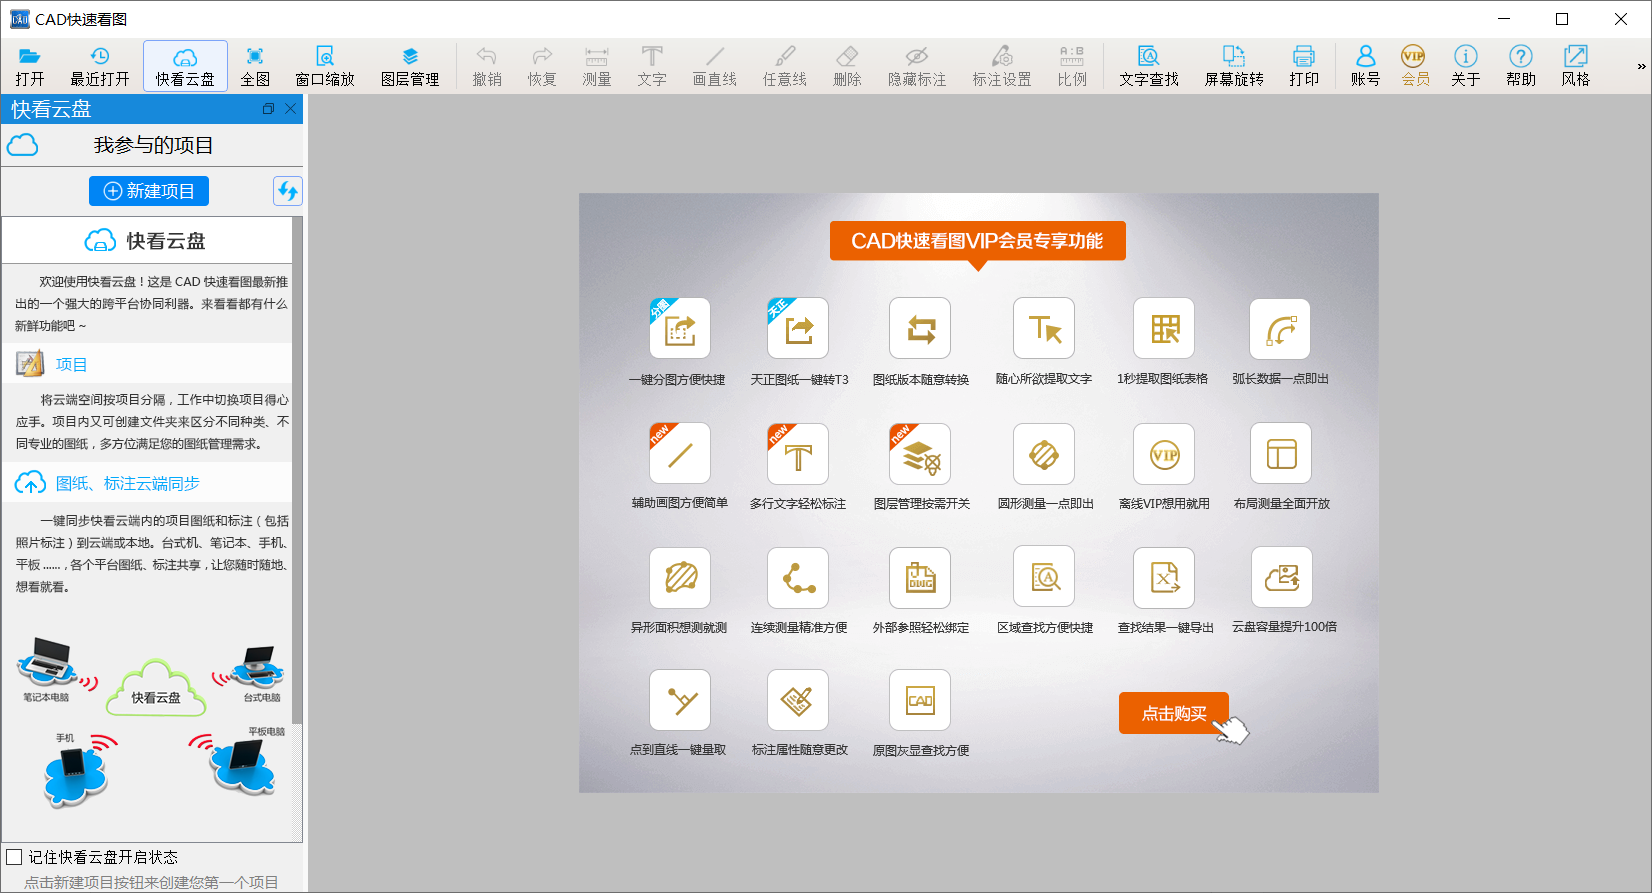Image resolution: width=1652 pixels, height=893 pixels.
Task: Select the 窗口缩放 zoom window tool
Action: [325, 67]
